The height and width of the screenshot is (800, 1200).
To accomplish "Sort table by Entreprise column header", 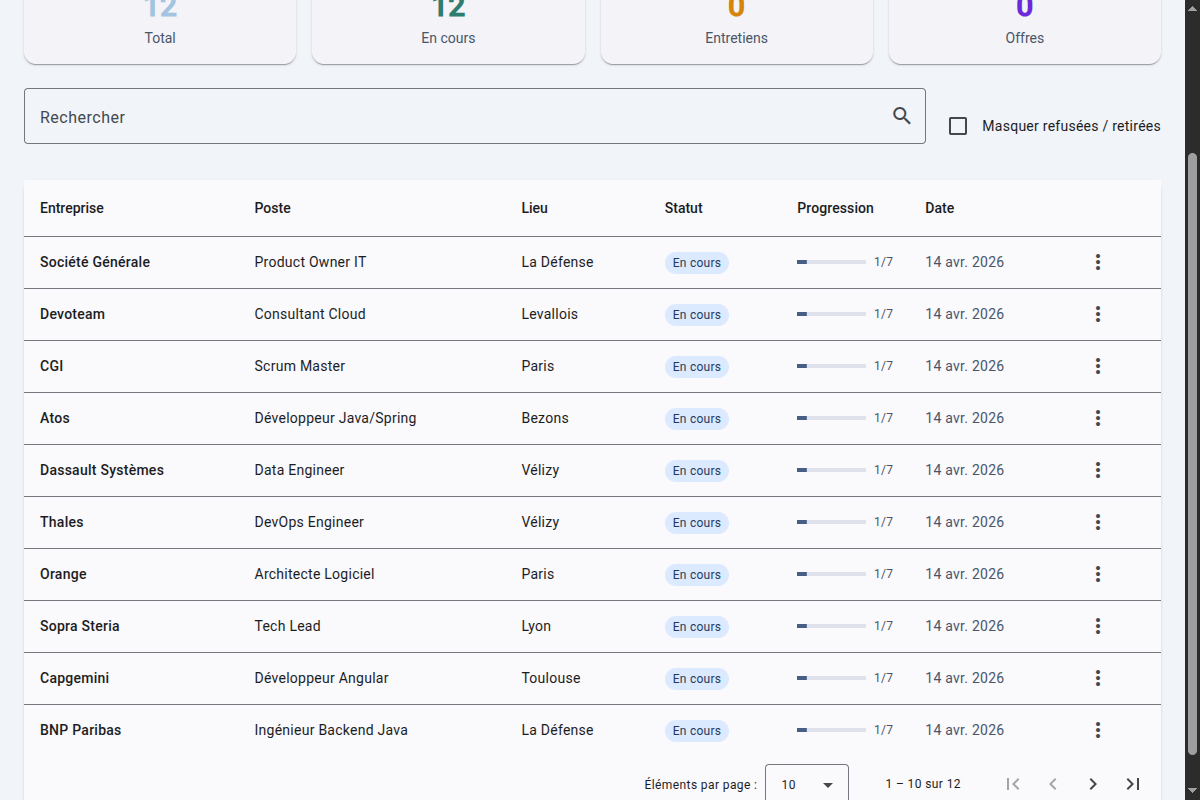I will pyautogui.click(x=72, y=208).
